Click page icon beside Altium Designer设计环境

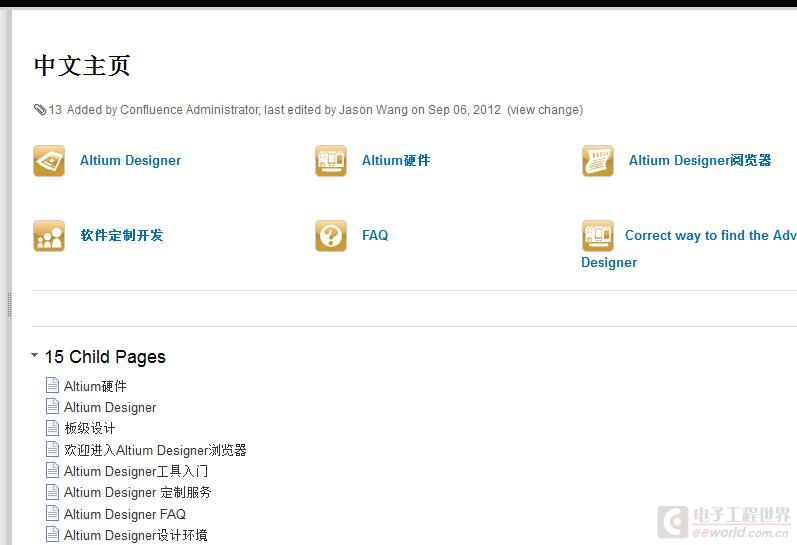pos(52,534)
